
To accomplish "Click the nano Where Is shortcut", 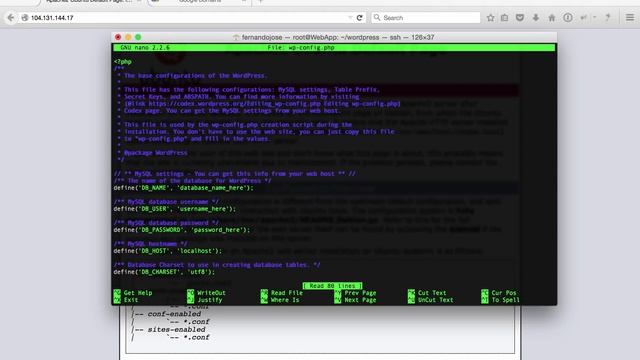I will (280, 300).
